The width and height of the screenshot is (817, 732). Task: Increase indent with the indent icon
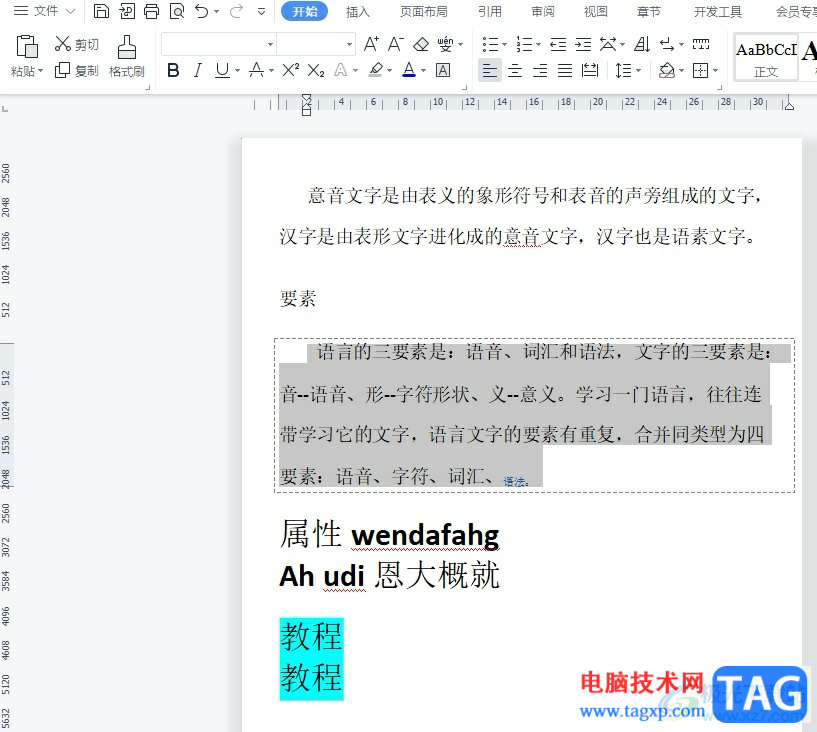583,44
